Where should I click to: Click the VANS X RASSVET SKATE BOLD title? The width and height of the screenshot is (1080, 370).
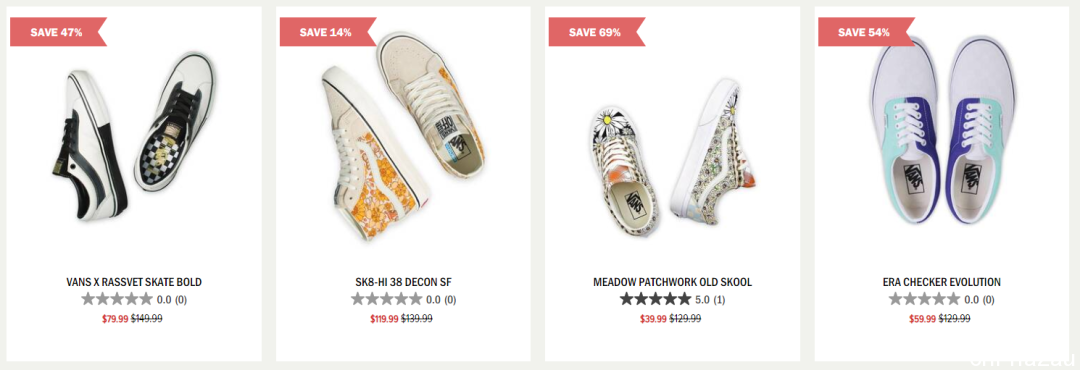[134, 282]
